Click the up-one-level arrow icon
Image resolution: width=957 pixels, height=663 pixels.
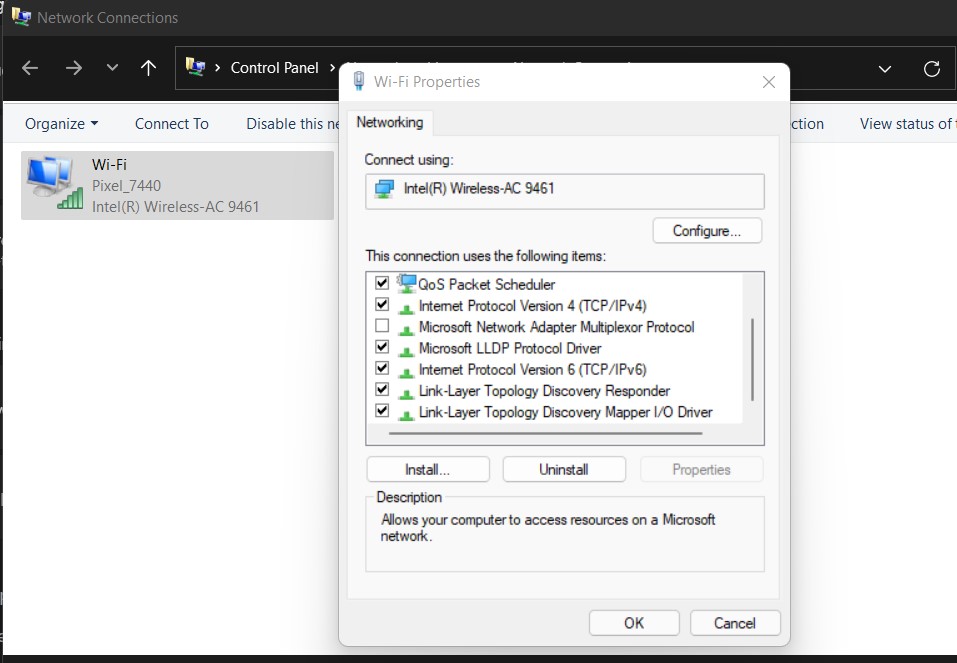point(148,68)
